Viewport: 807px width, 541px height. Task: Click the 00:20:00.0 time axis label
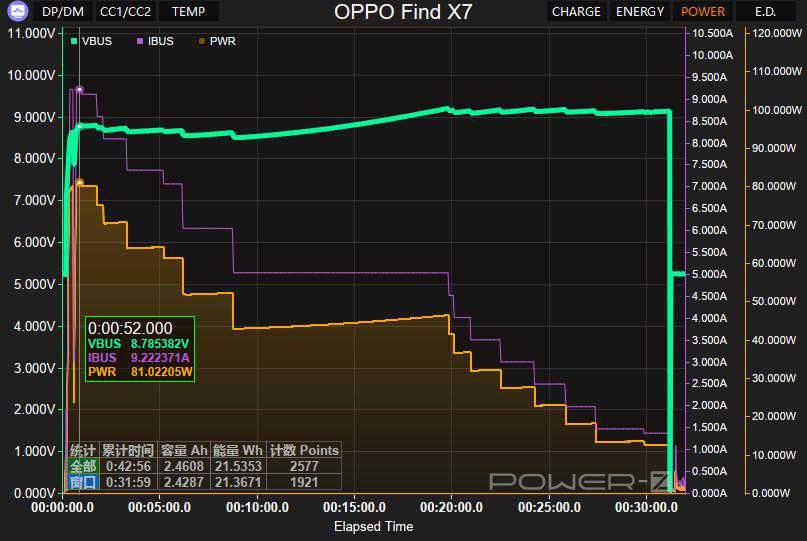[451, 507]
